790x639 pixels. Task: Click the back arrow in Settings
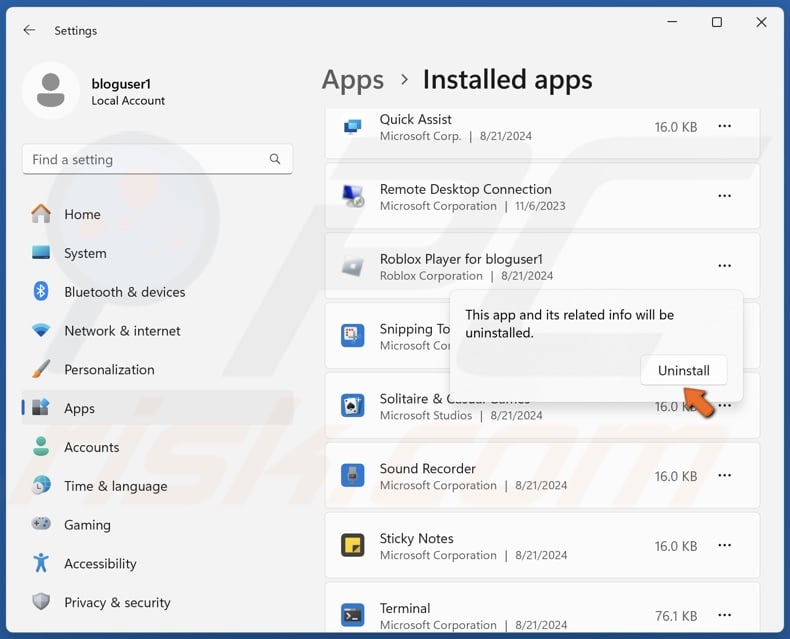click(29, 30)
